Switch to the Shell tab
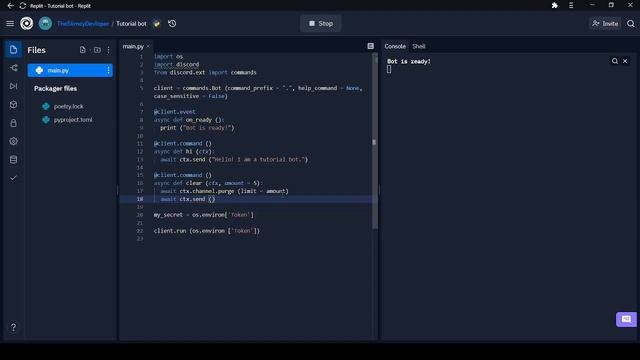The image size is (640, 360). click(419, 47)
